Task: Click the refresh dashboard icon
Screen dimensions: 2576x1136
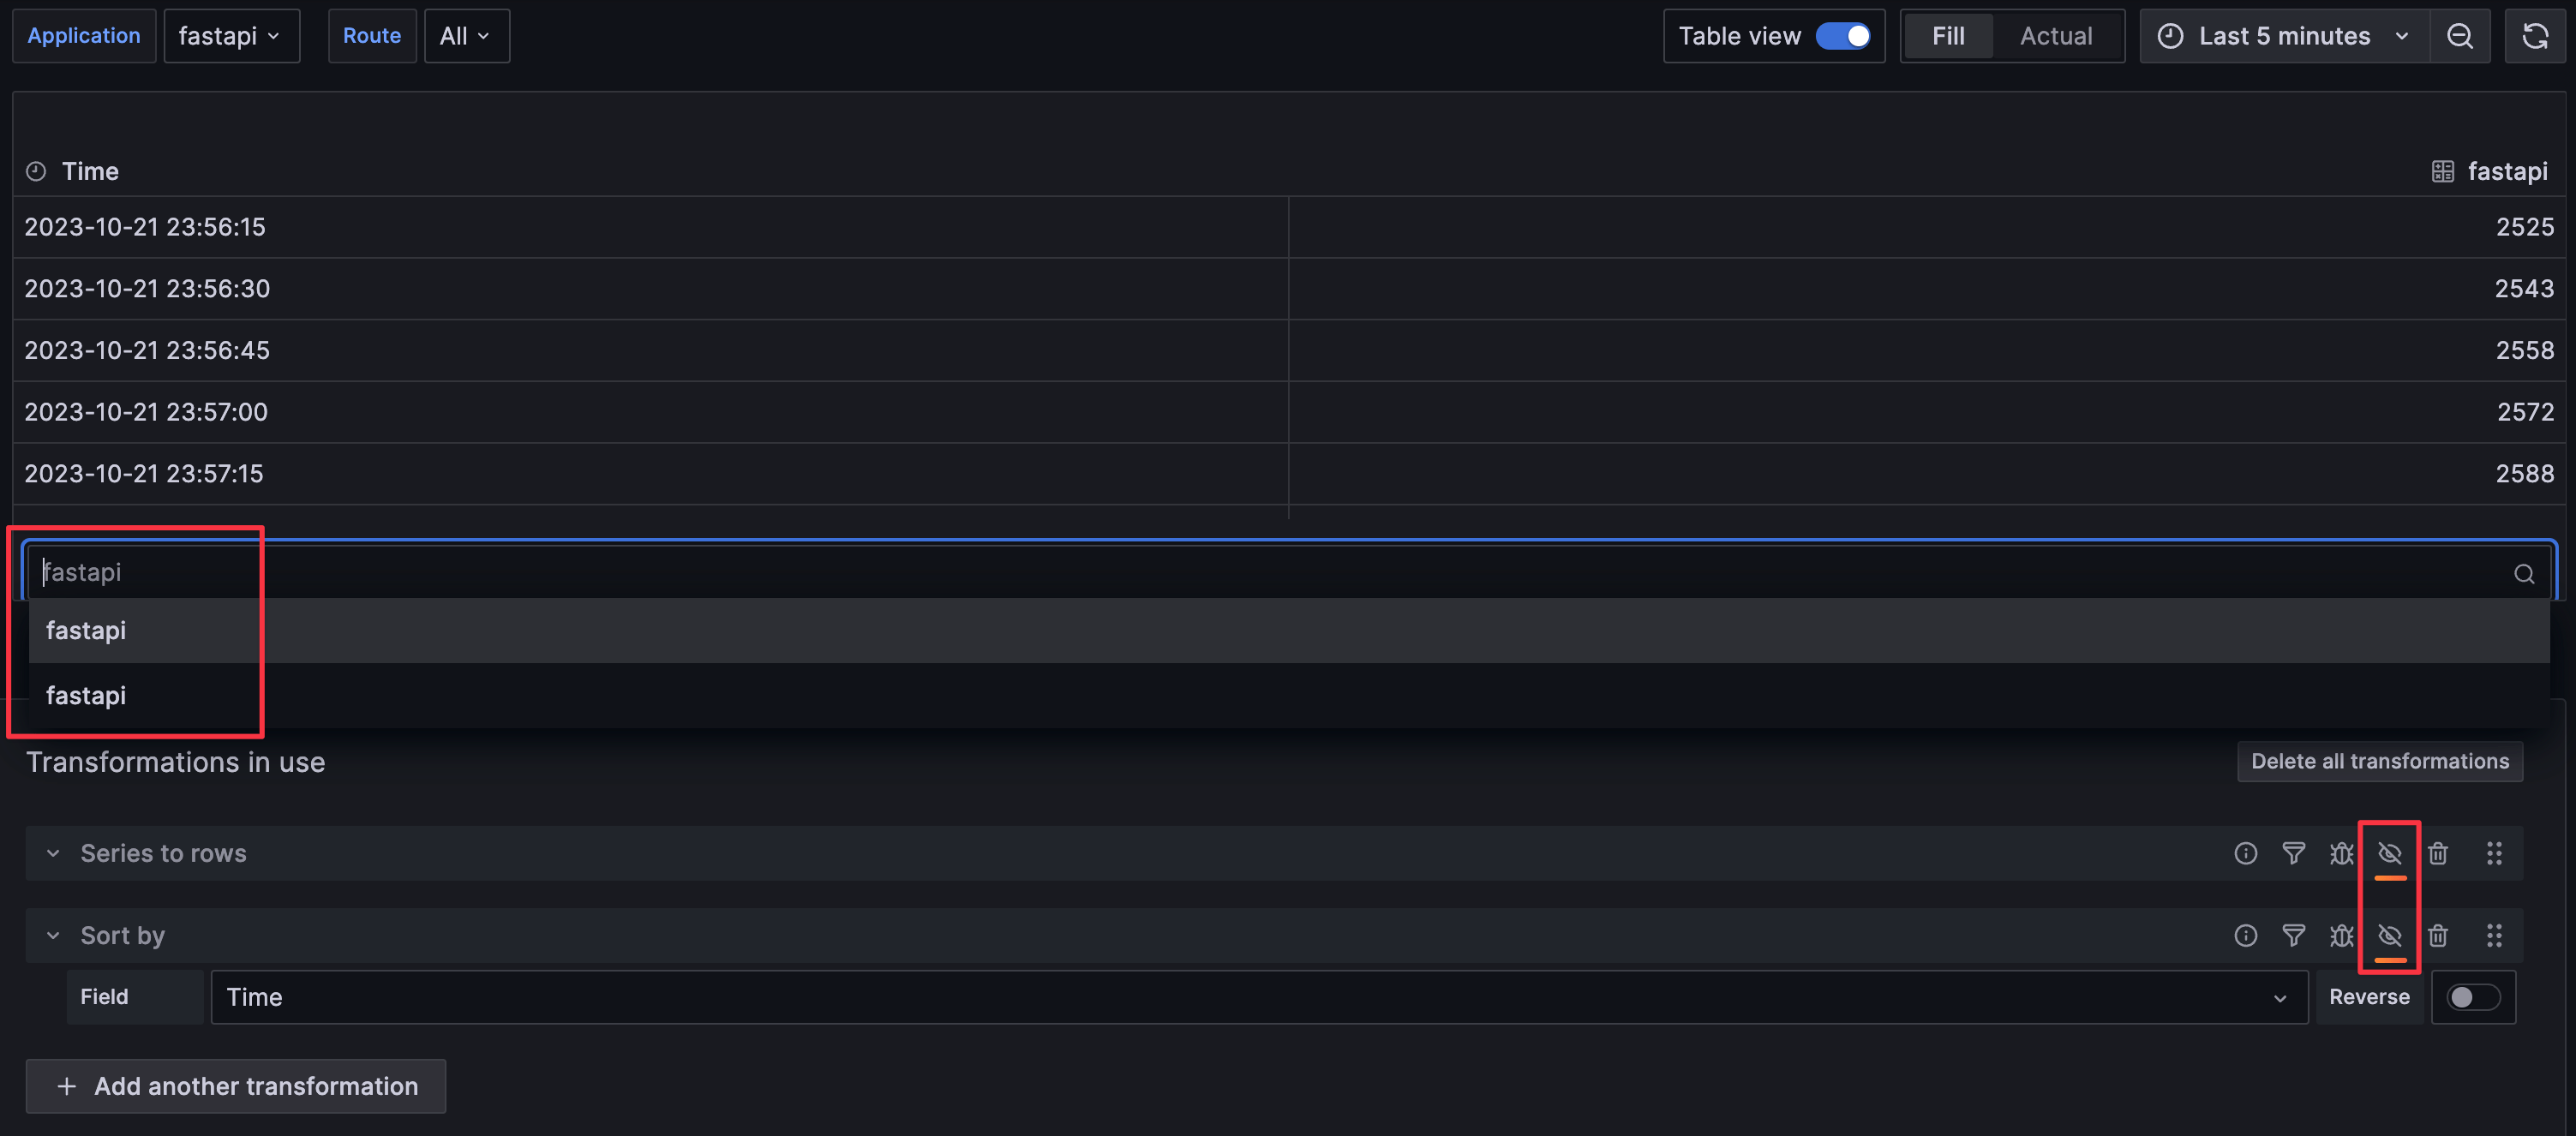Action: click(2534, 37)
